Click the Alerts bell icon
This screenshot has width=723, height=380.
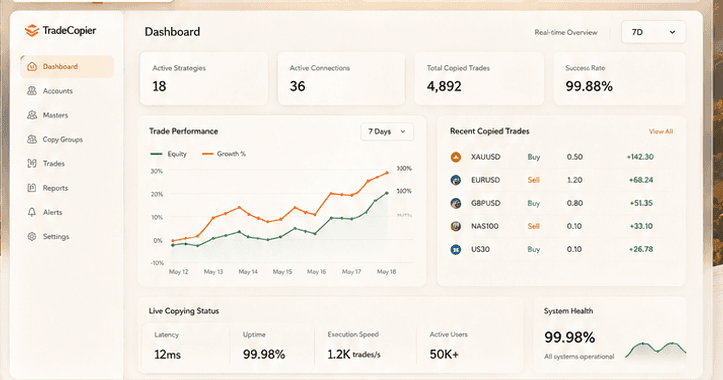click(32, 212)
